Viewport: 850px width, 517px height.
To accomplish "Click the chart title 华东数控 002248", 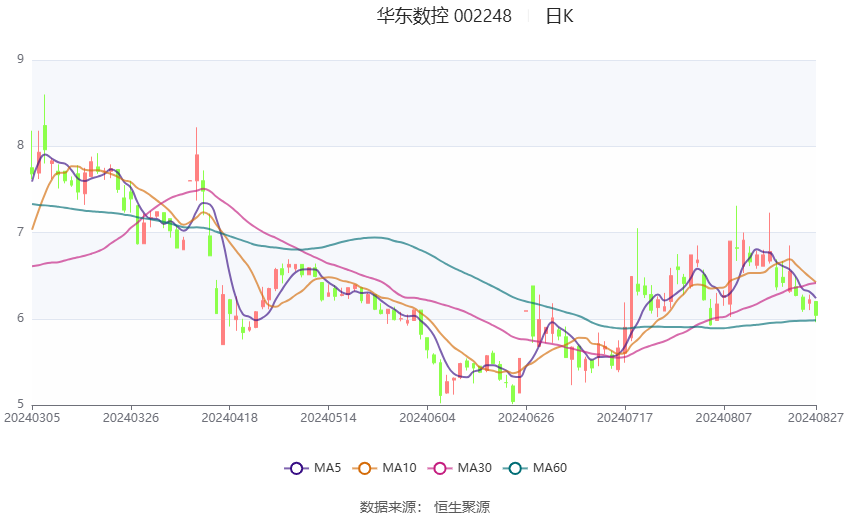I will click(x=444, y=16).
